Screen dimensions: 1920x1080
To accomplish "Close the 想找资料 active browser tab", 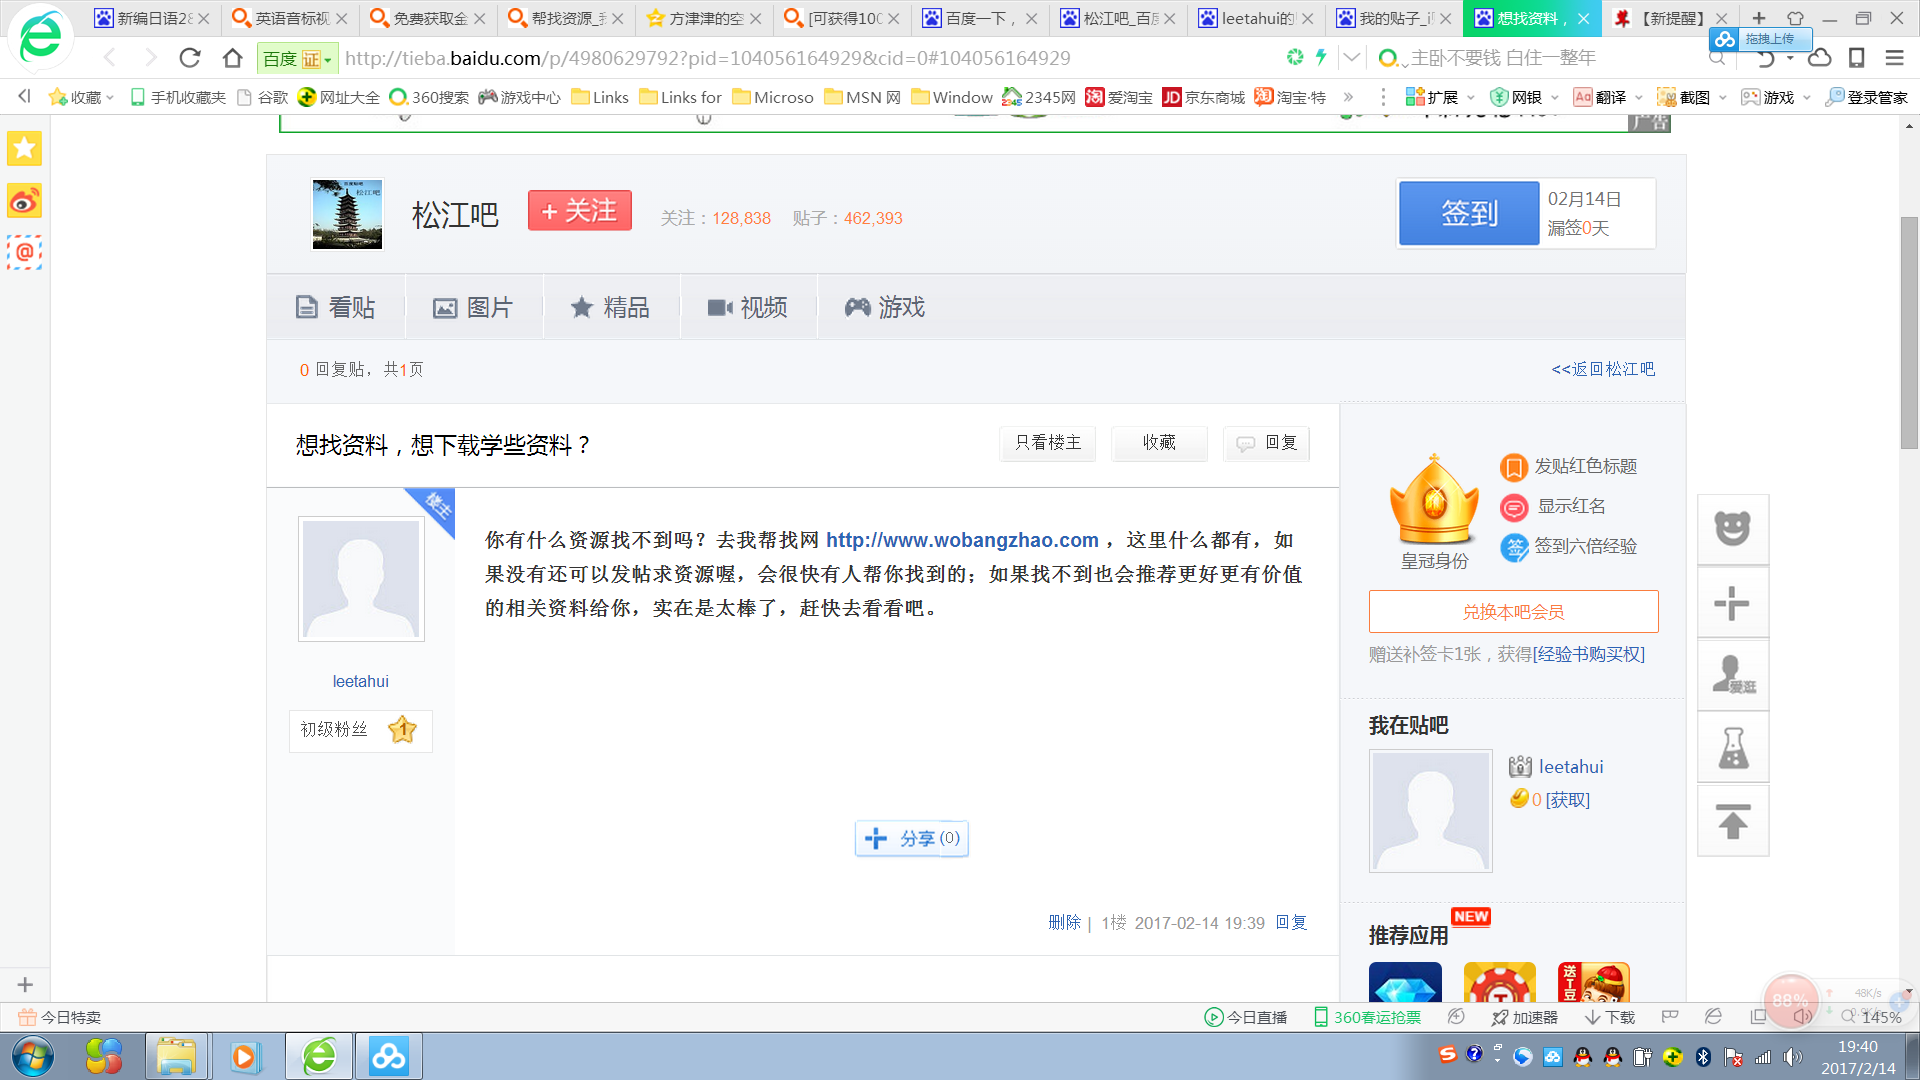I will [1583, 18].
